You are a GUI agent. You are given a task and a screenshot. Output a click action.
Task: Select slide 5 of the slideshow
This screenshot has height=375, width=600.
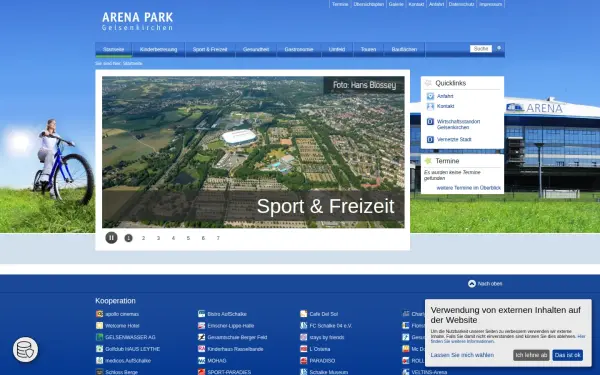pos(188,238)
